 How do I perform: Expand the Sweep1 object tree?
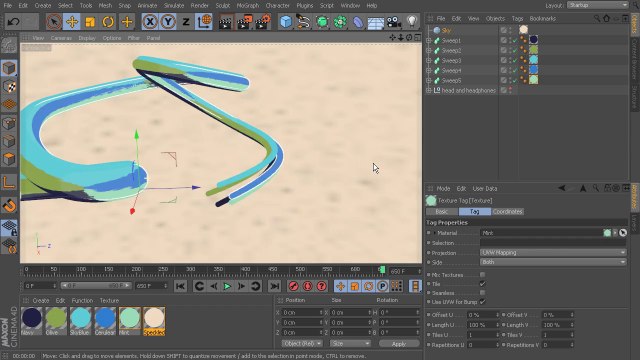(429, 40)
